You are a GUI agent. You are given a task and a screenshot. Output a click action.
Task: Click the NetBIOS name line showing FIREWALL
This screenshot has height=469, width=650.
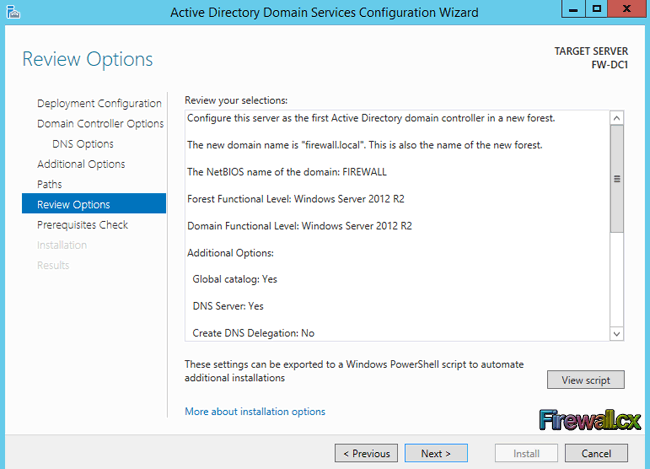(x=287, y=172)
